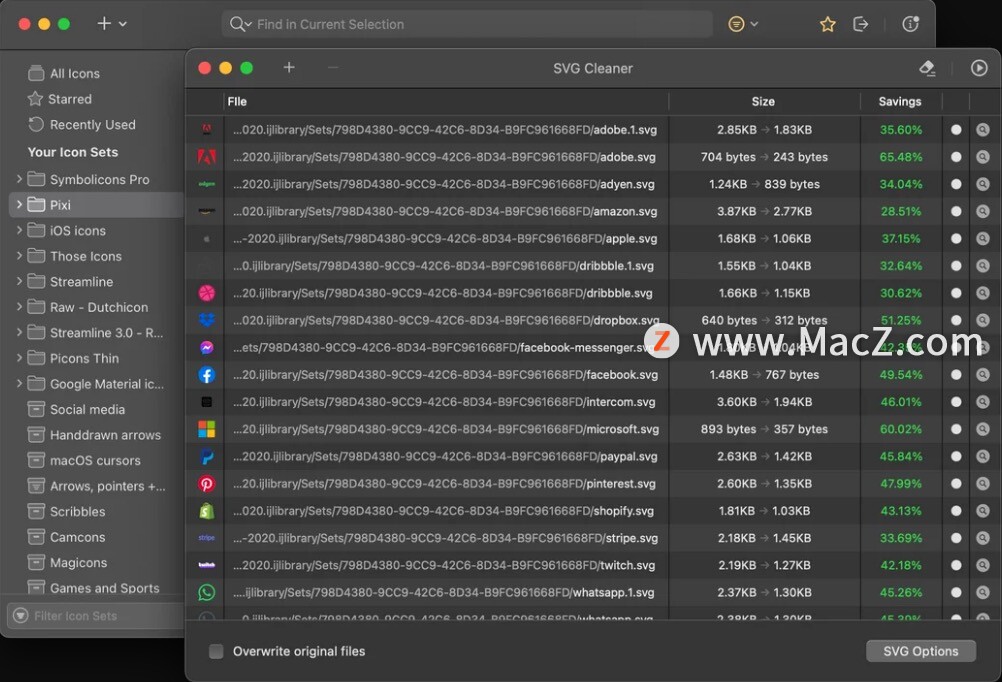
Task: Click the info inspector icon in main toolbar
Action: pos(910,24)
